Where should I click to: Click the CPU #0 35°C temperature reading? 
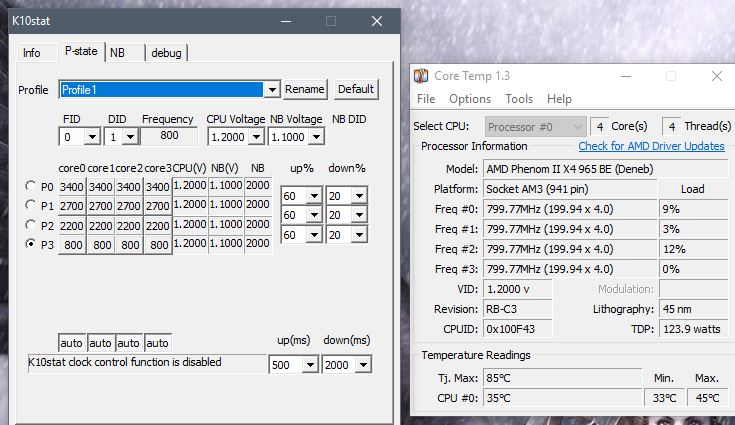pyautogui.click(x=562, y=398)
